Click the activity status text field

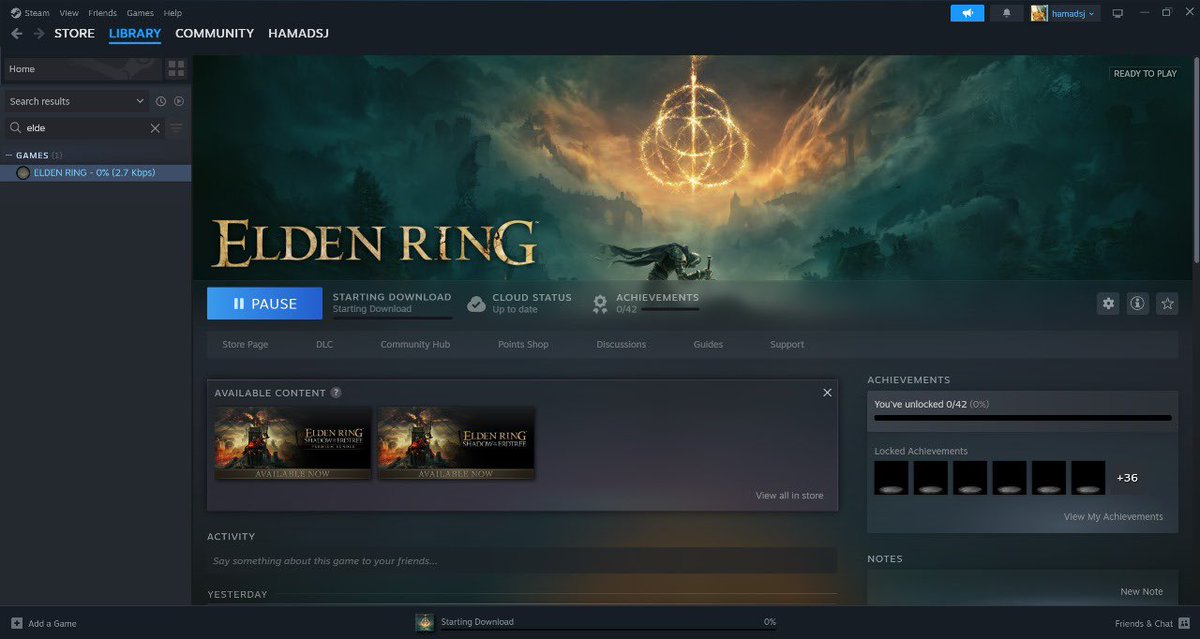point(522,561)
